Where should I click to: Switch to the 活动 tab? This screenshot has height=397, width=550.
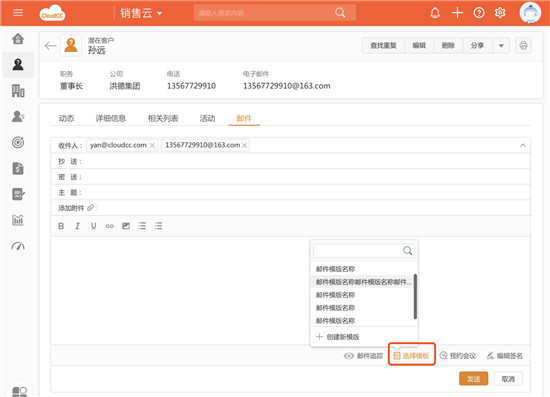[207, 118]
